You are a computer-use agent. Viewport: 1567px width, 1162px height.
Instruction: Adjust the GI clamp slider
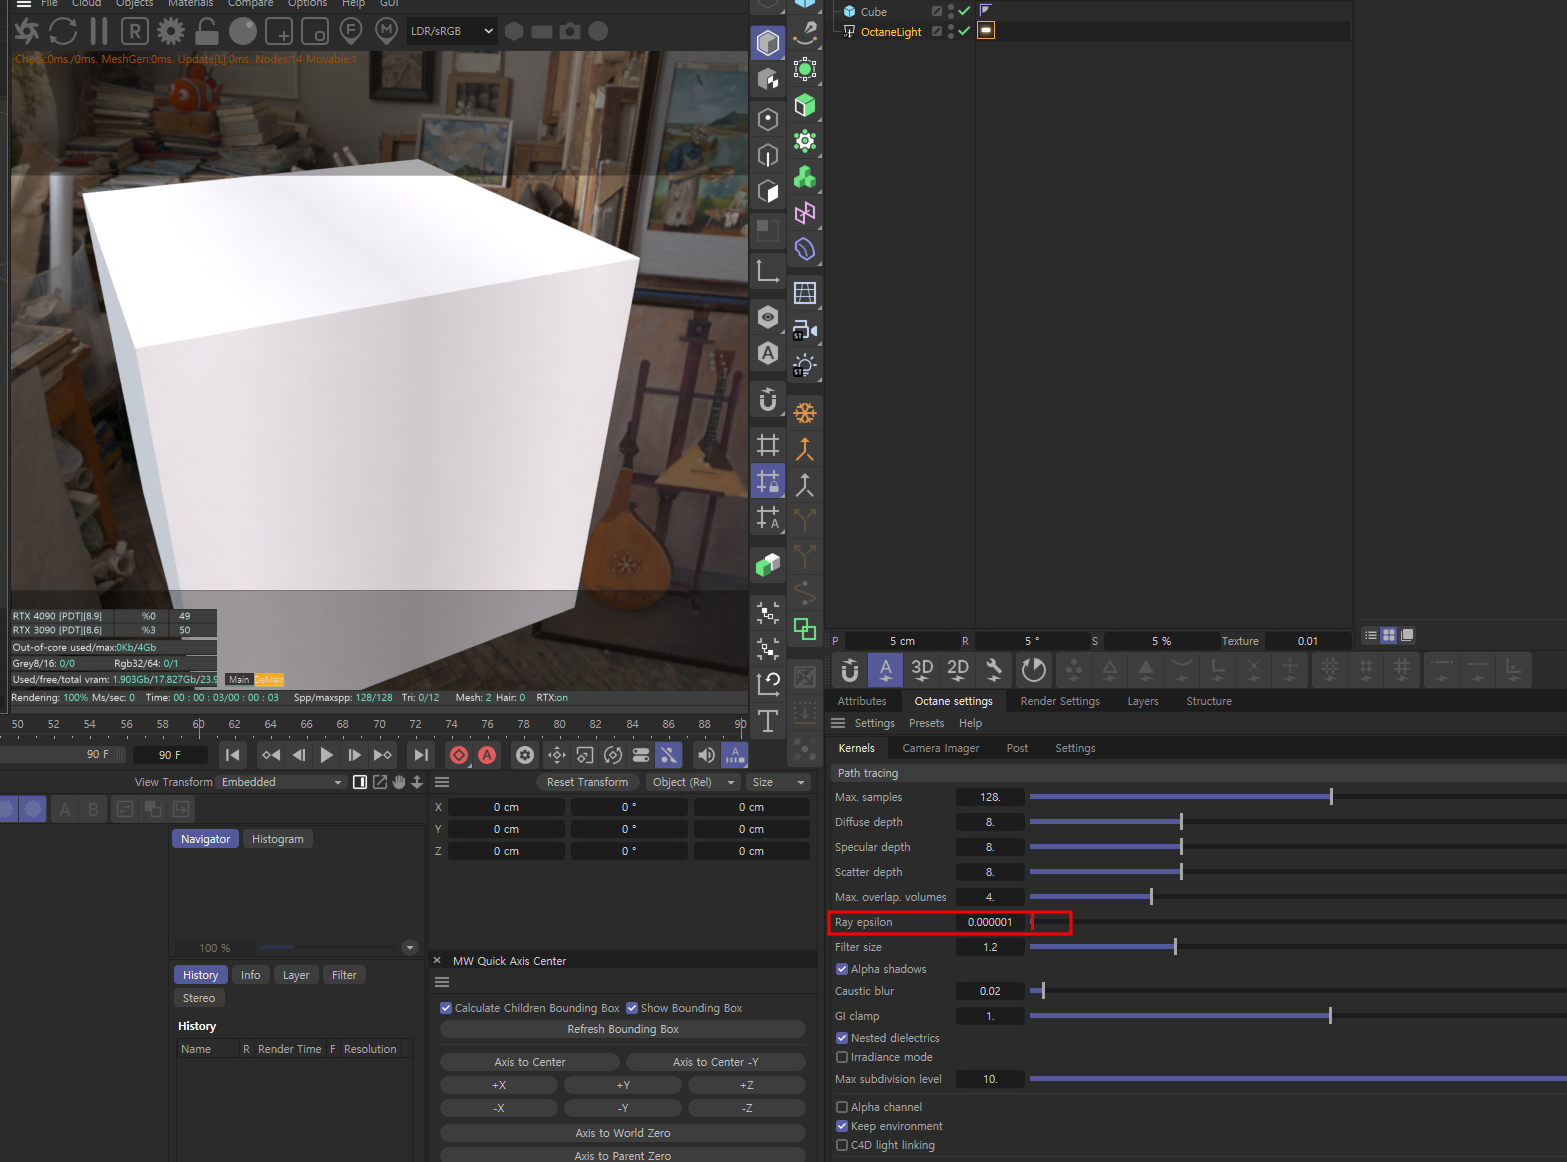point(1298,1016)
